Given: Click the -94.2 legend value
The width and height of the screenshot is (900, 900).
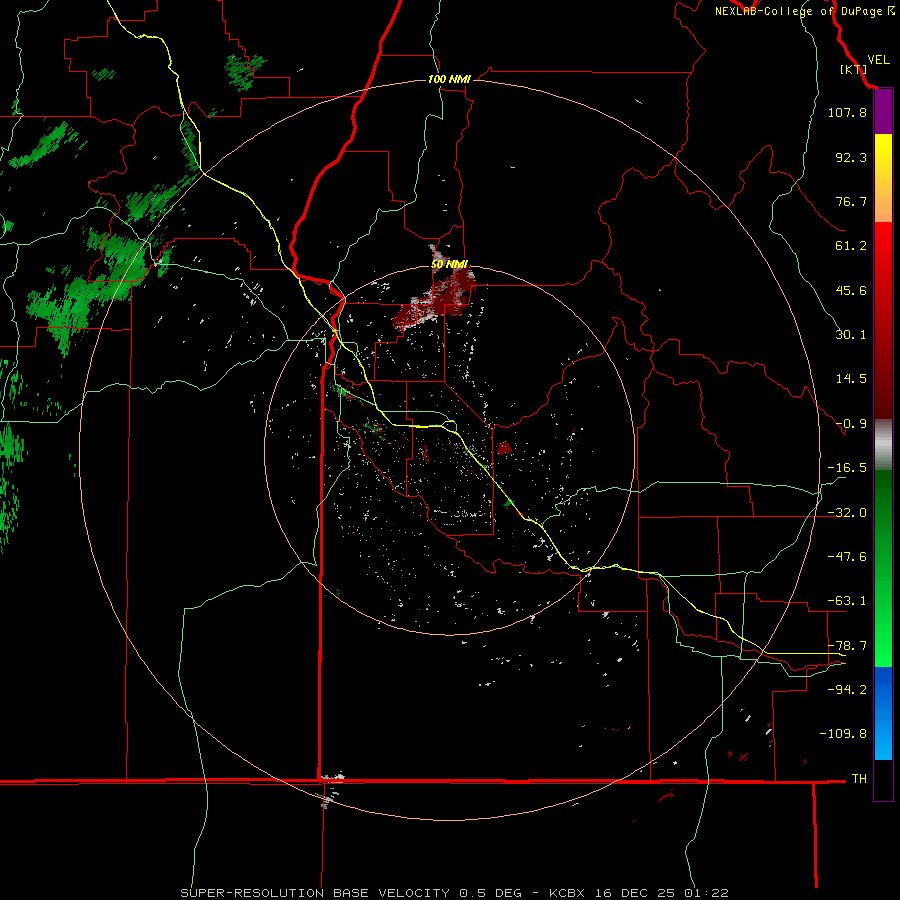Looking at the screenshot, I should [847, 689].
